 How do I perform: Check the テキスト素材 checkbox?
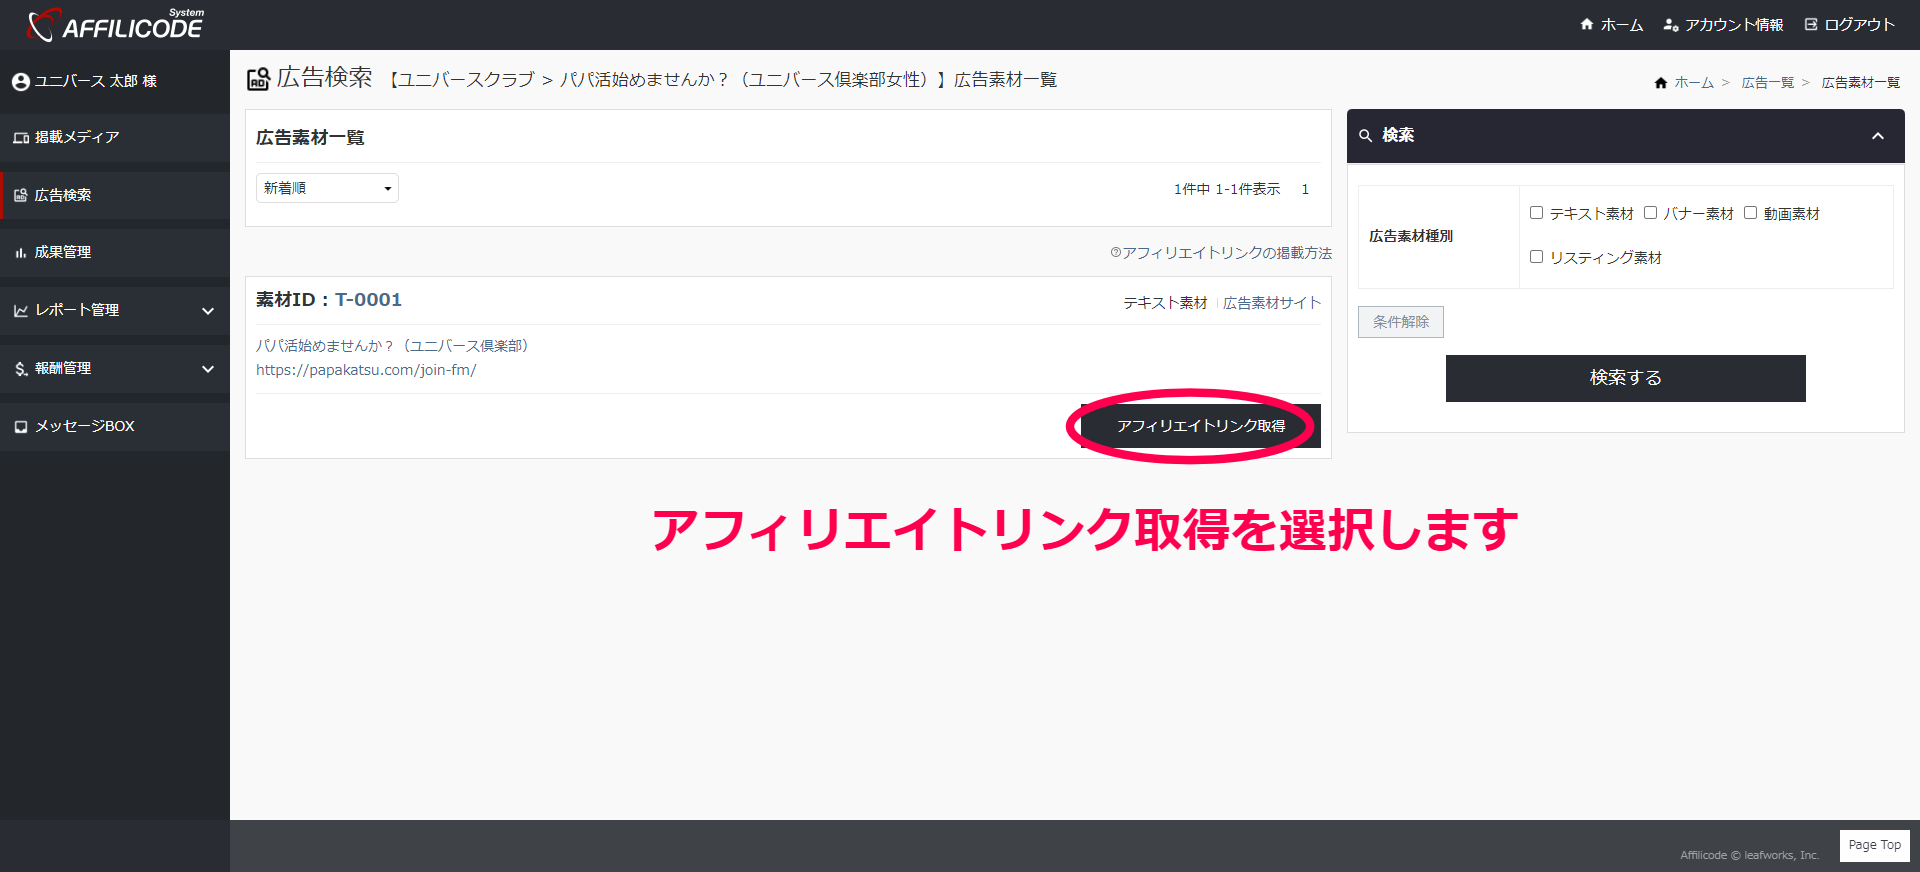(1536, 213)
